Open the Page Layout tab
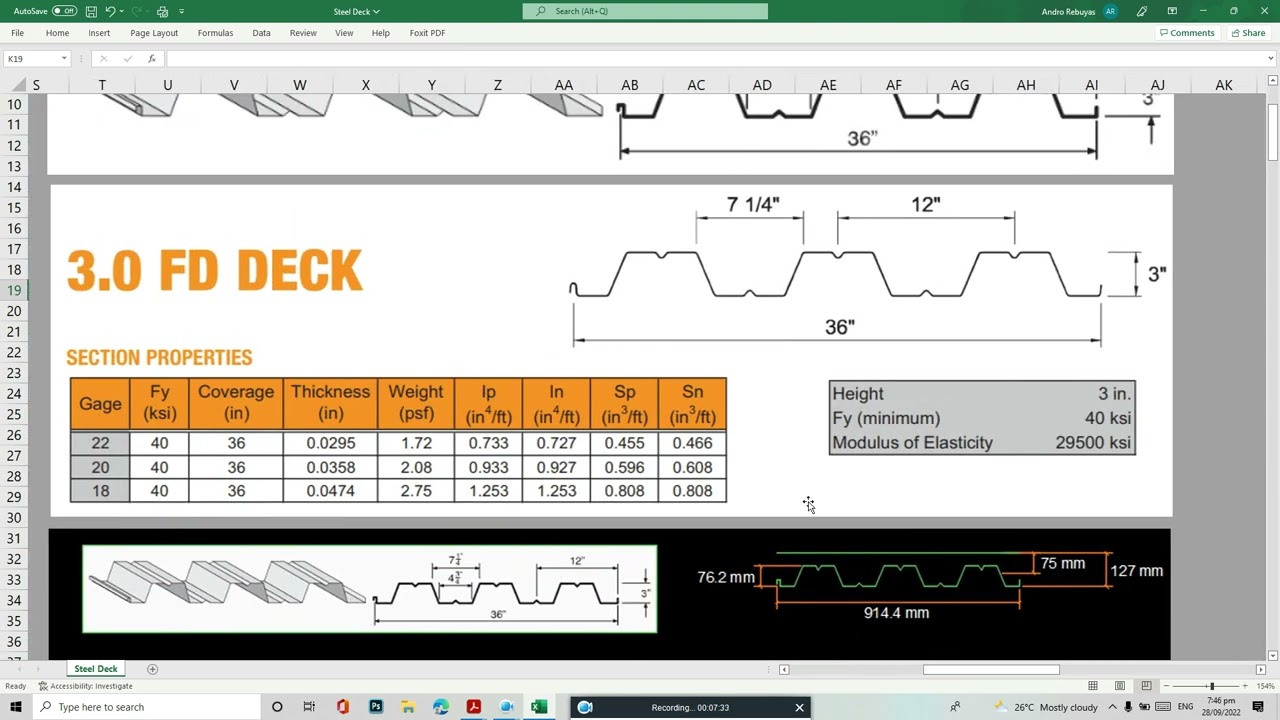This screenshot has height=720, width=1280. click(154, 33)
